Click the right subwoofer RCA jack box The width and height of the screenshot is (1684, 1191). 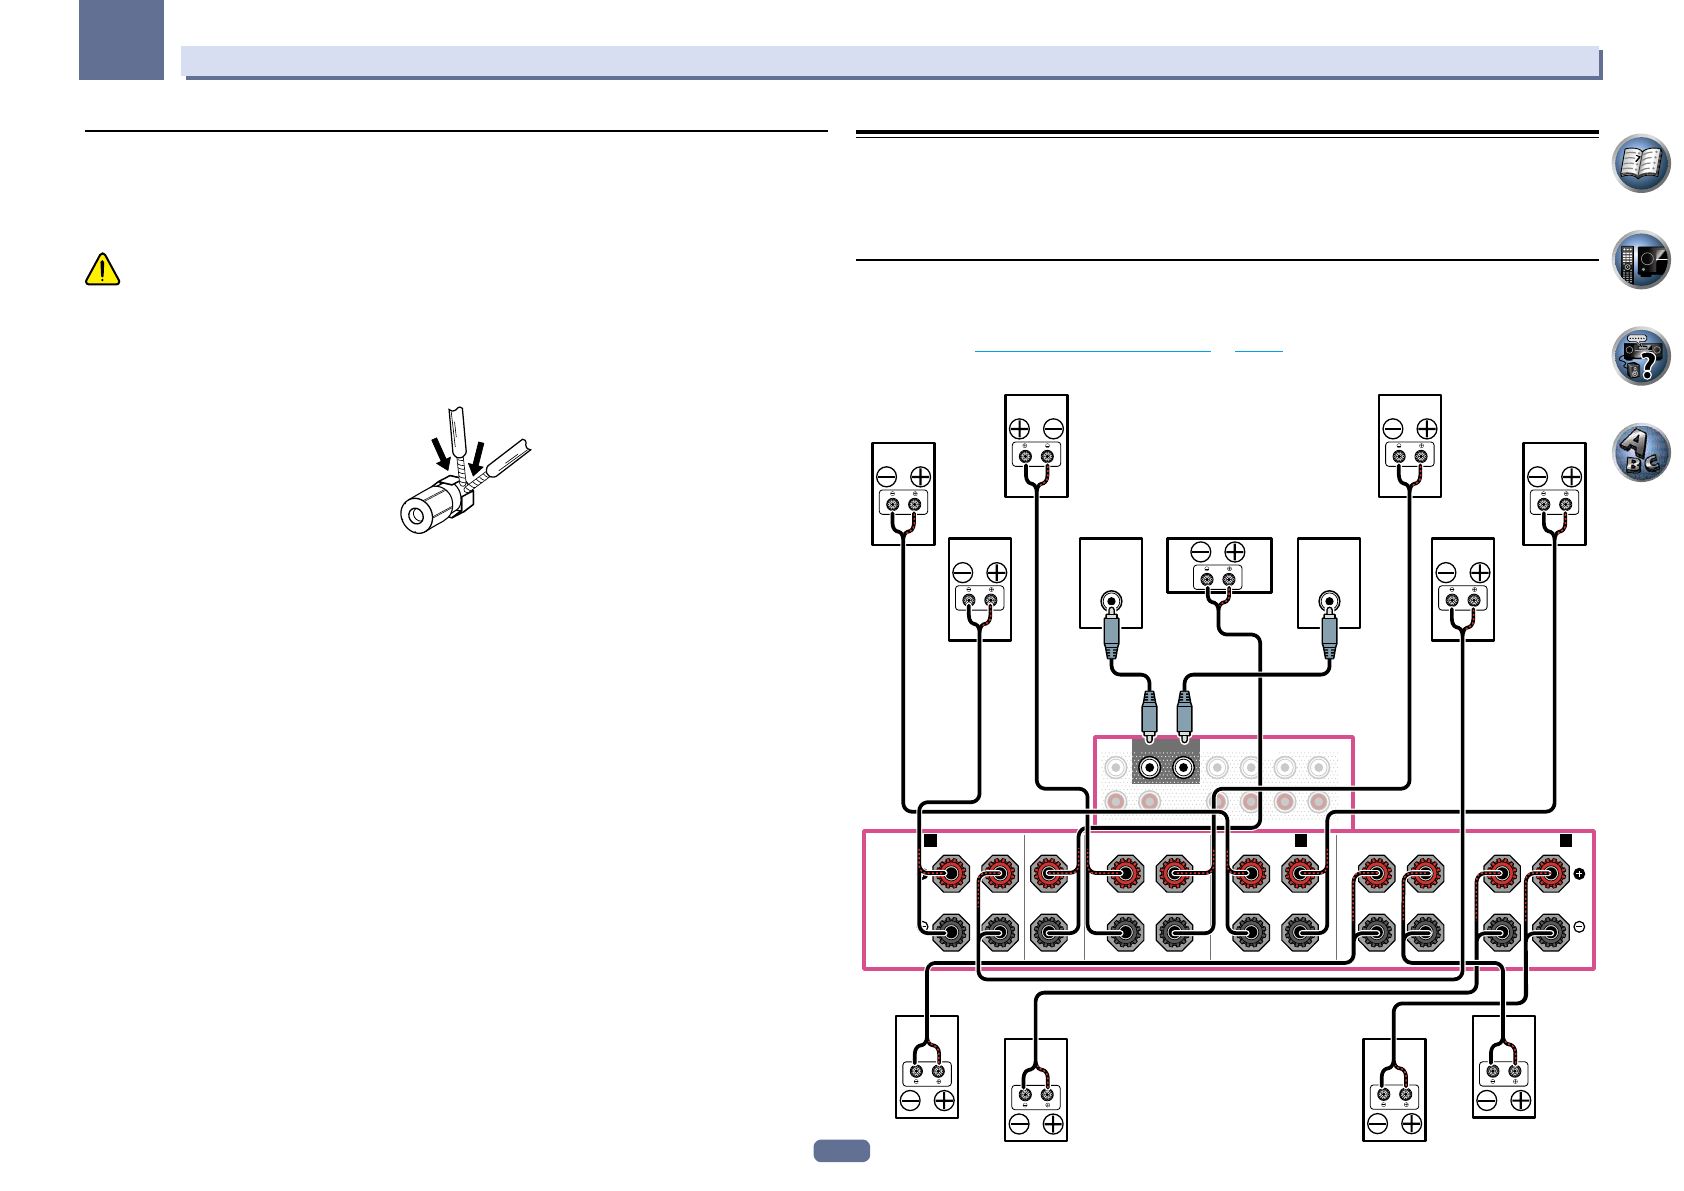[x=1328, y=583]
